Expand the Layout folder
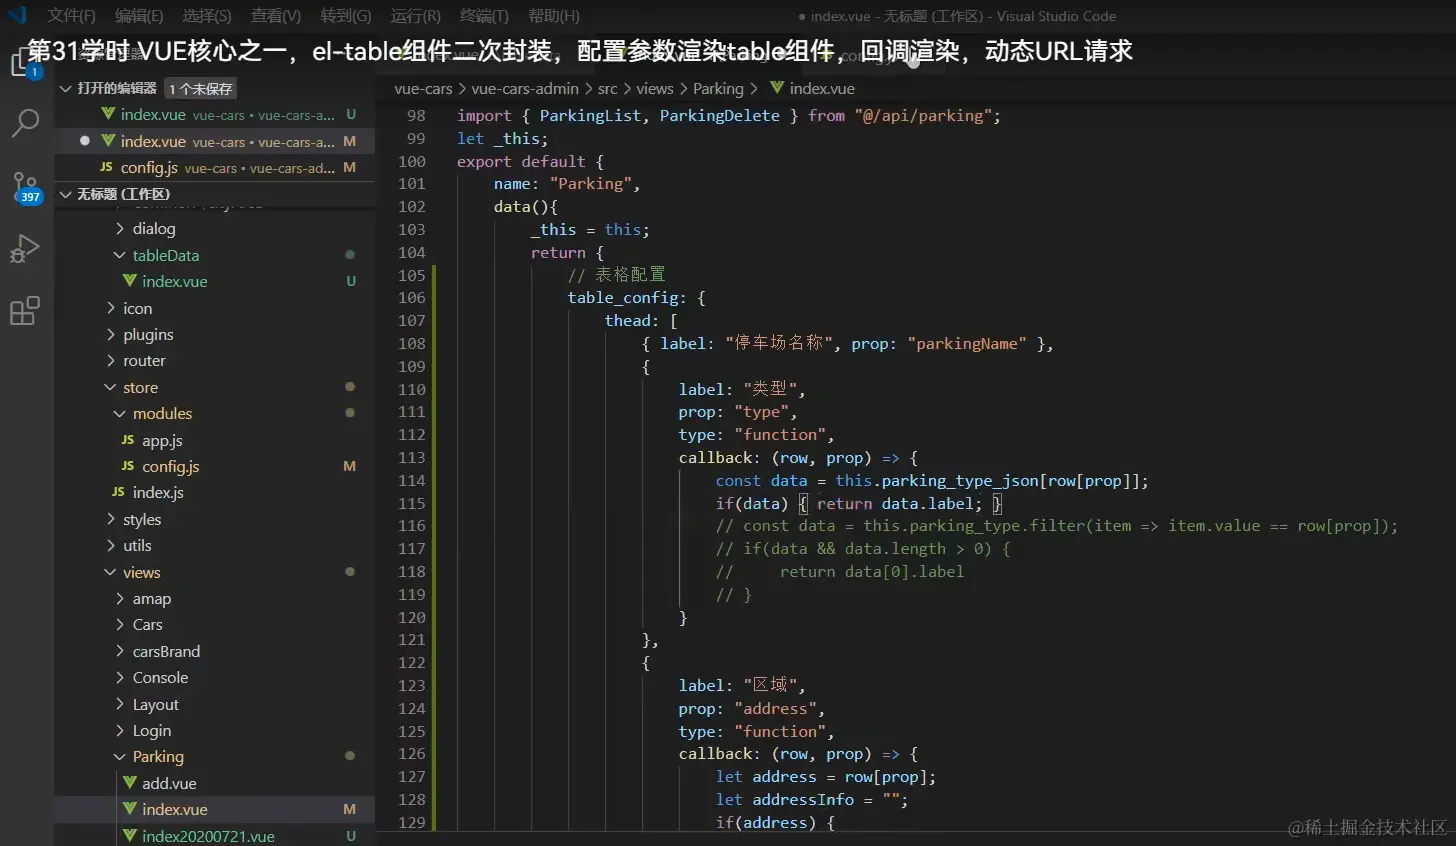This screenshot has width=1456, height=846. pyautogui.click(x=120, y=704)
